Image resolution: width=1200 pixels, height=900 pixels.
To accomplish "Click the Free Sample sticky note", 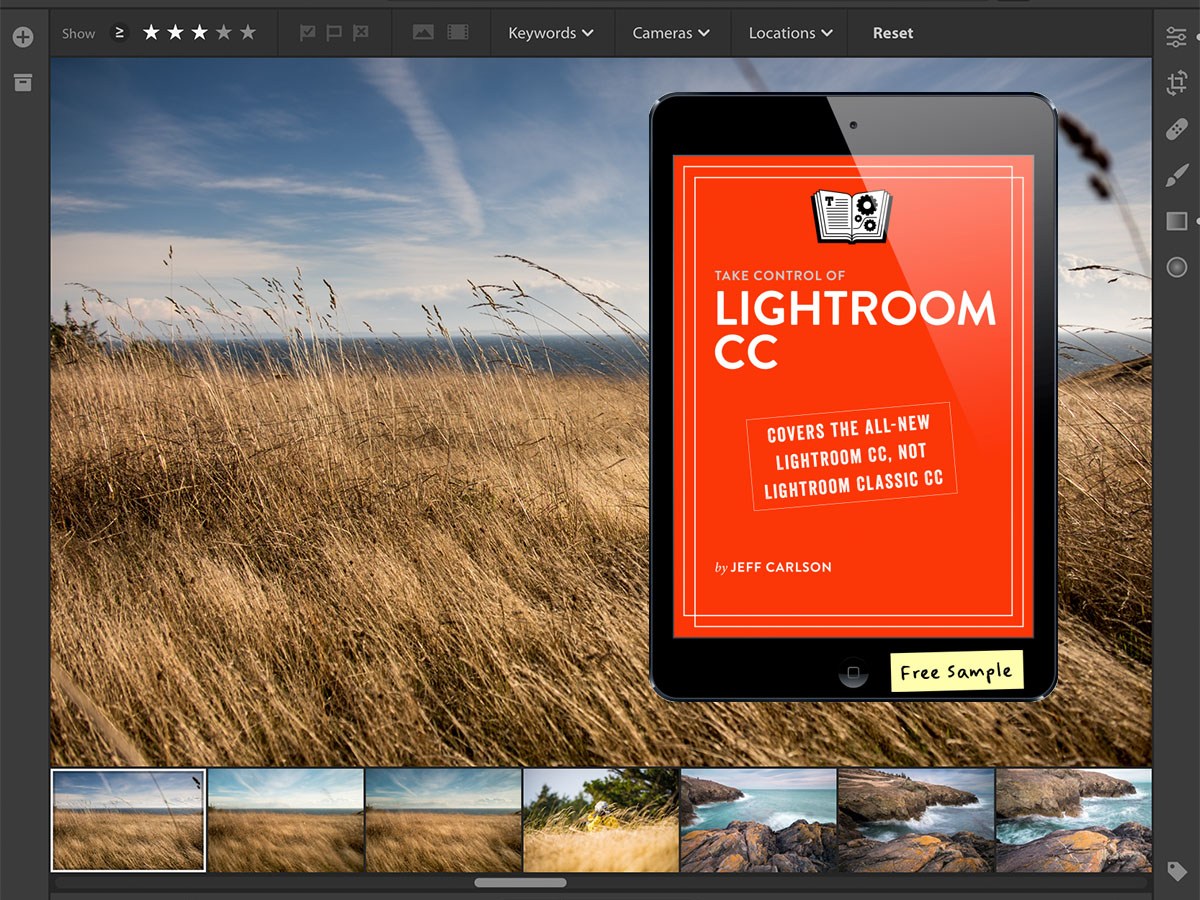I will coord(956,671).
